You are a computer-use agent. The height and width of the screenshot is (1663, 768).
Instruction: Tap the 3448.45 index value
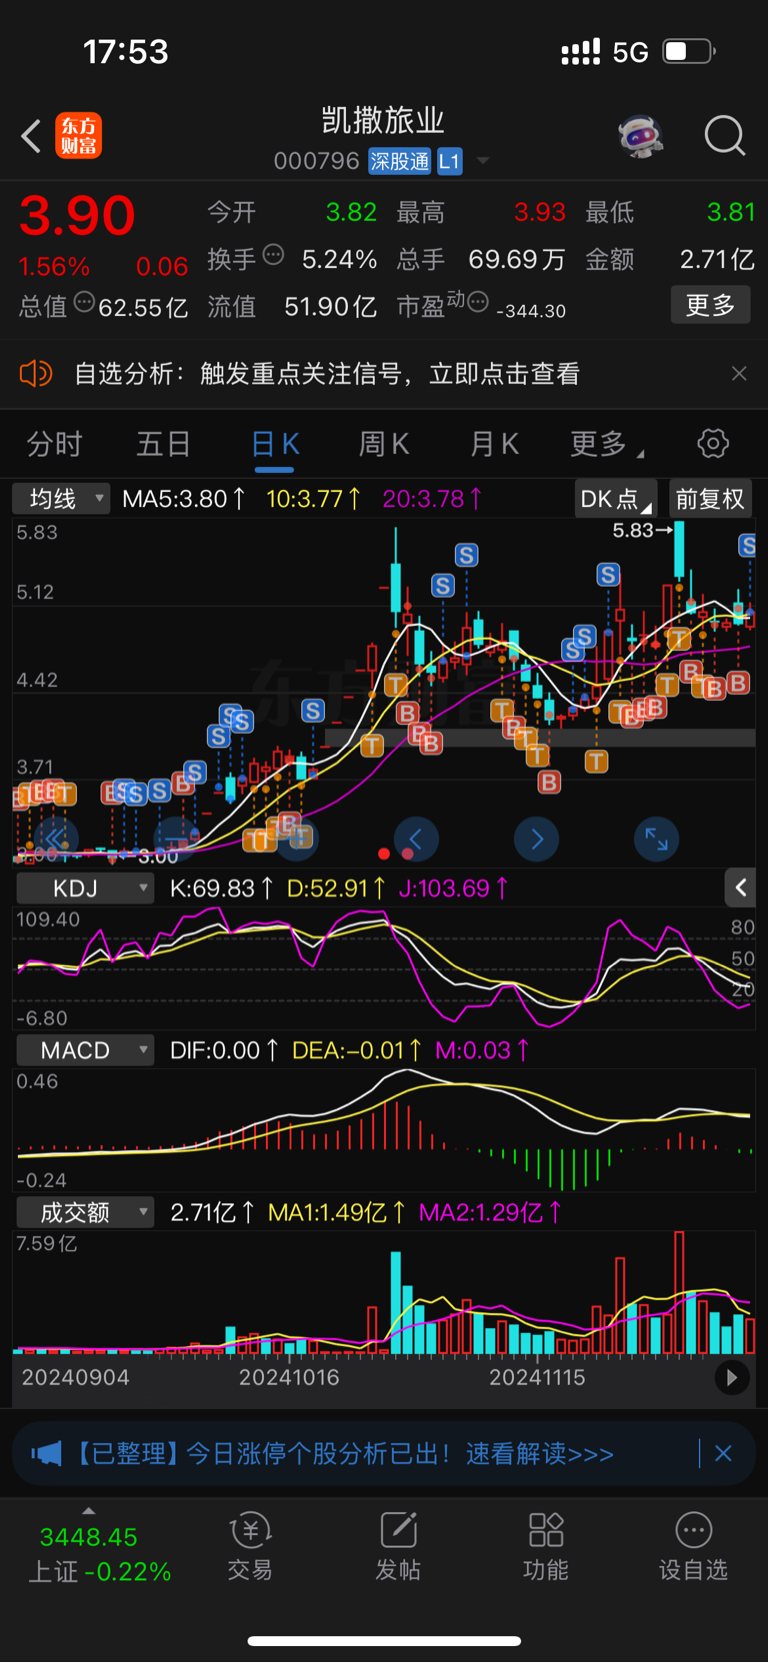[x=88, y=1537]
